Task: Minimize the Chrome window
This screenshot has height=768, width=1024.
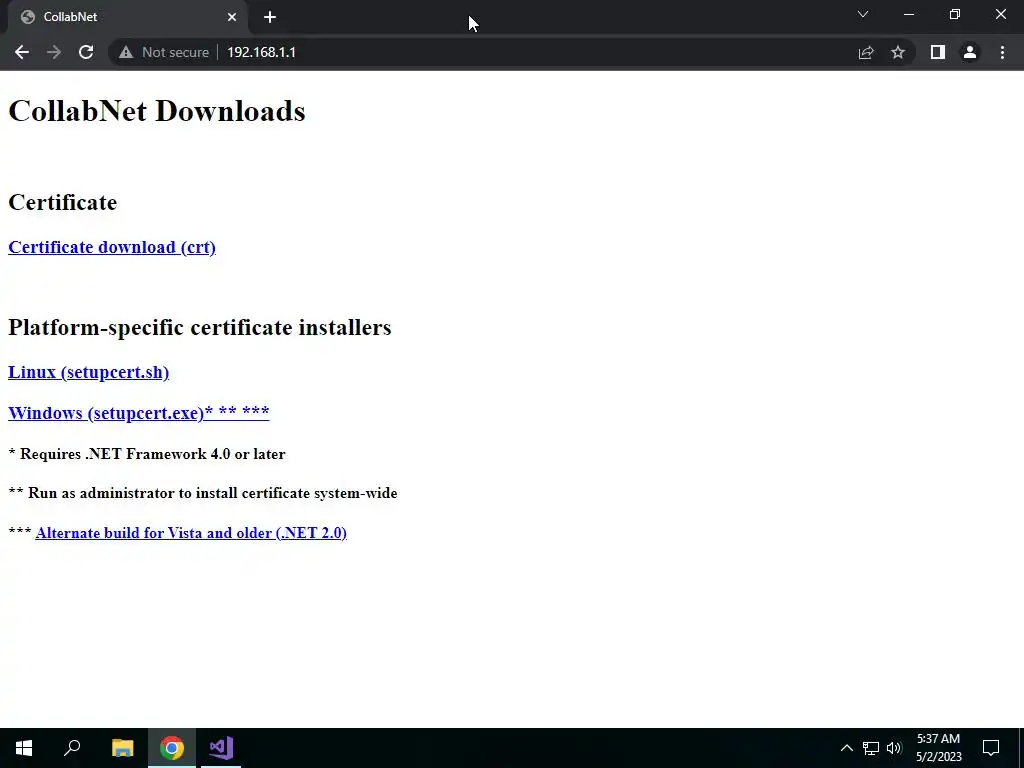Action: (909, 14)
